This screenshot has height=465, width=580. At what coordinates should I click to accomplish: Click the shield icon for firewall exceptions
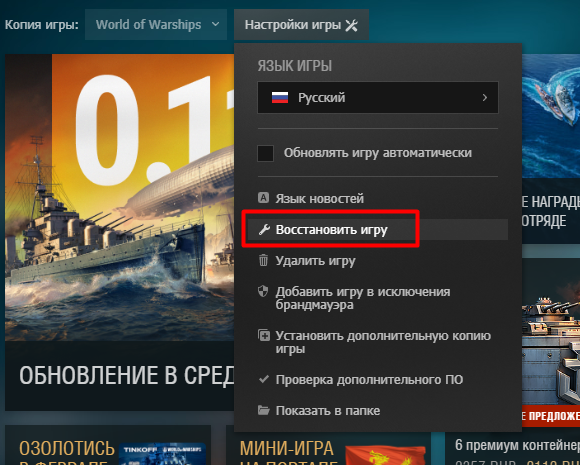(x=263, y=291)
